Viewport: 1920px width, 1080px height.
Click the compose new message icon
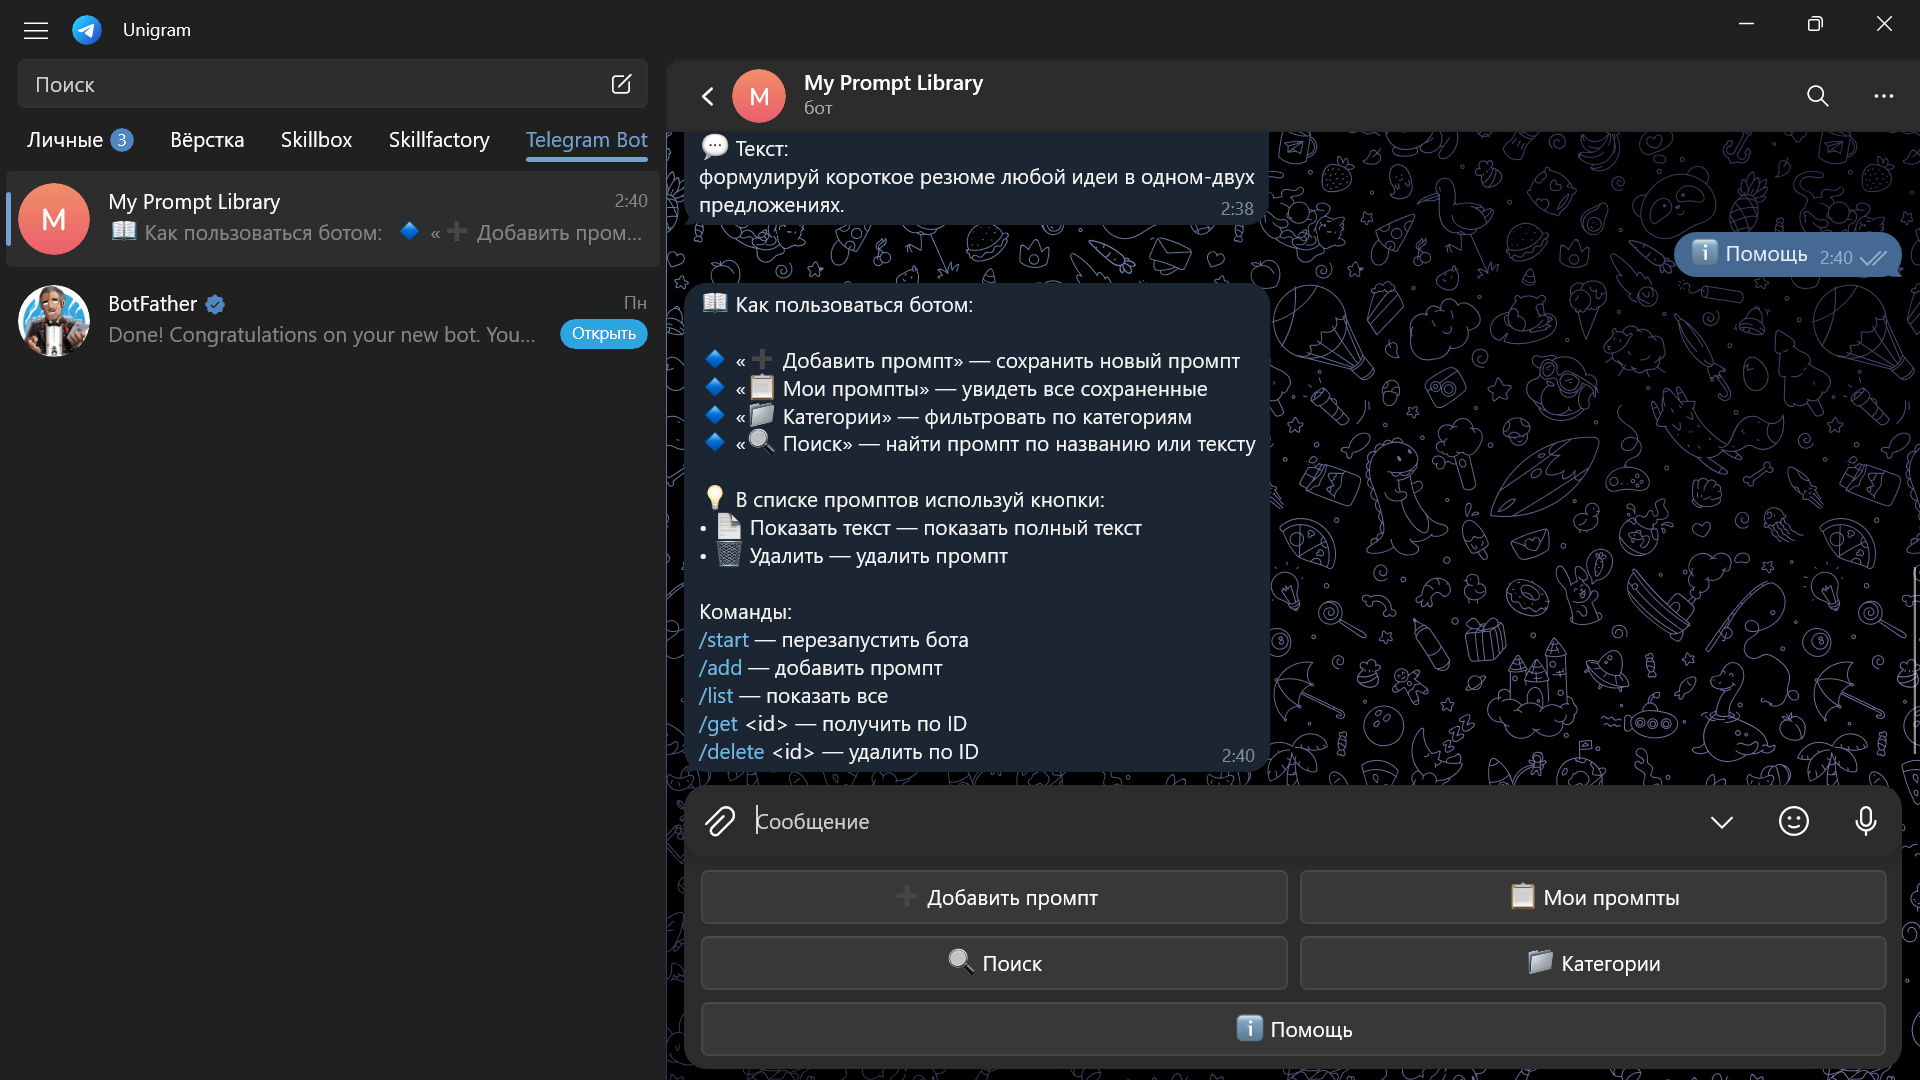pyautogui.click(x=621, y=84)
